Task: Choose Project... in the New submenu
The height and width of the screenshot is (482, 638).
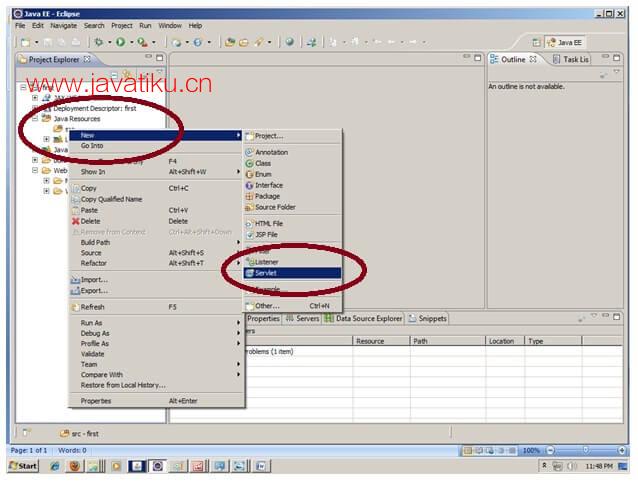Action: 292,136
